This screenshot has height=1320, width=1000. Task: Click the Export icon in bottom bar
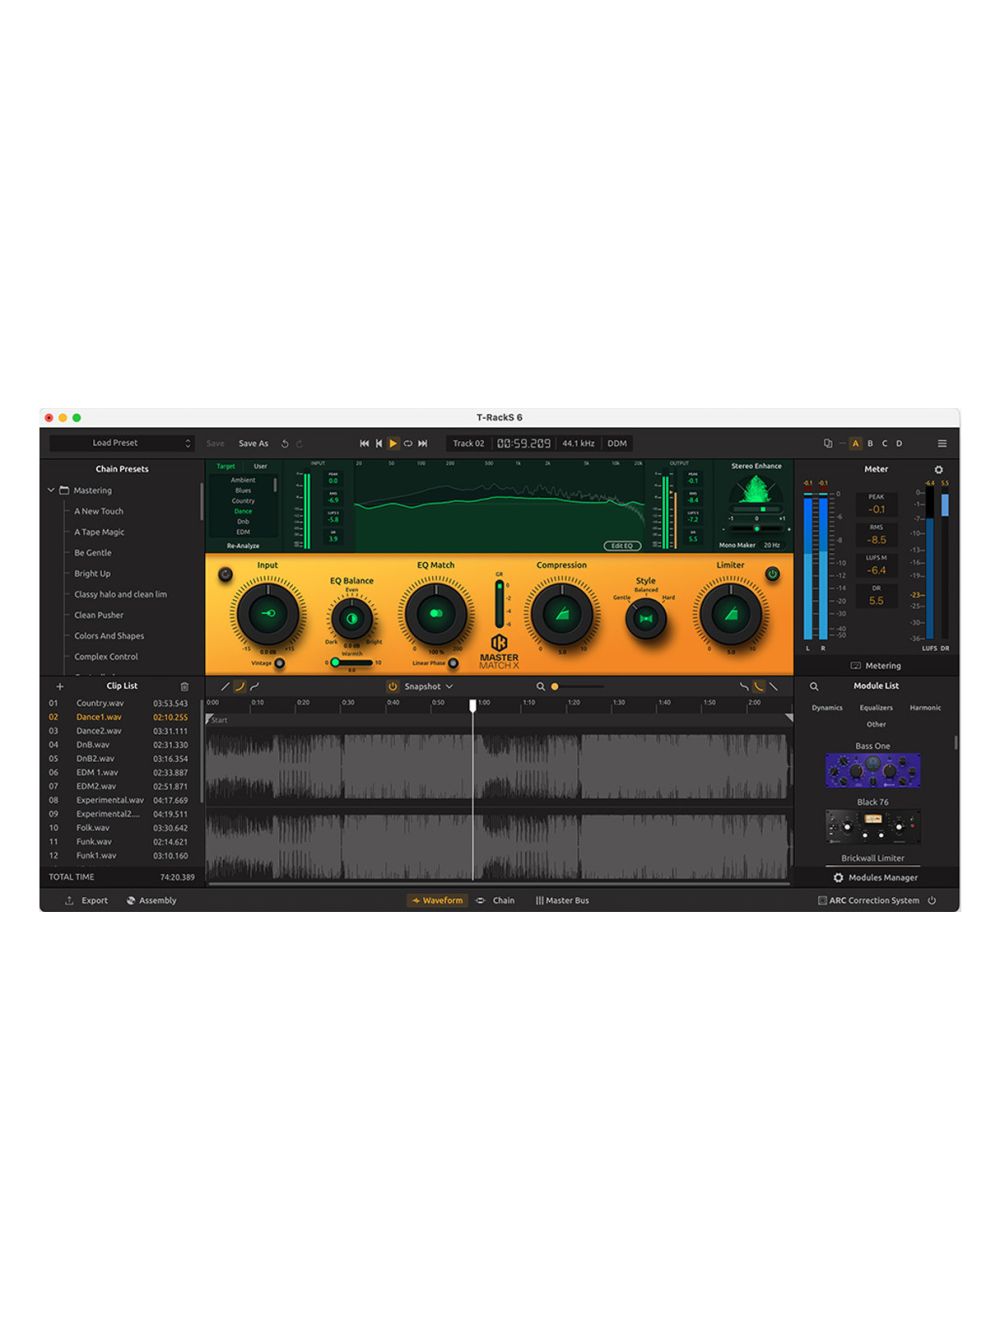coord(70,900)
